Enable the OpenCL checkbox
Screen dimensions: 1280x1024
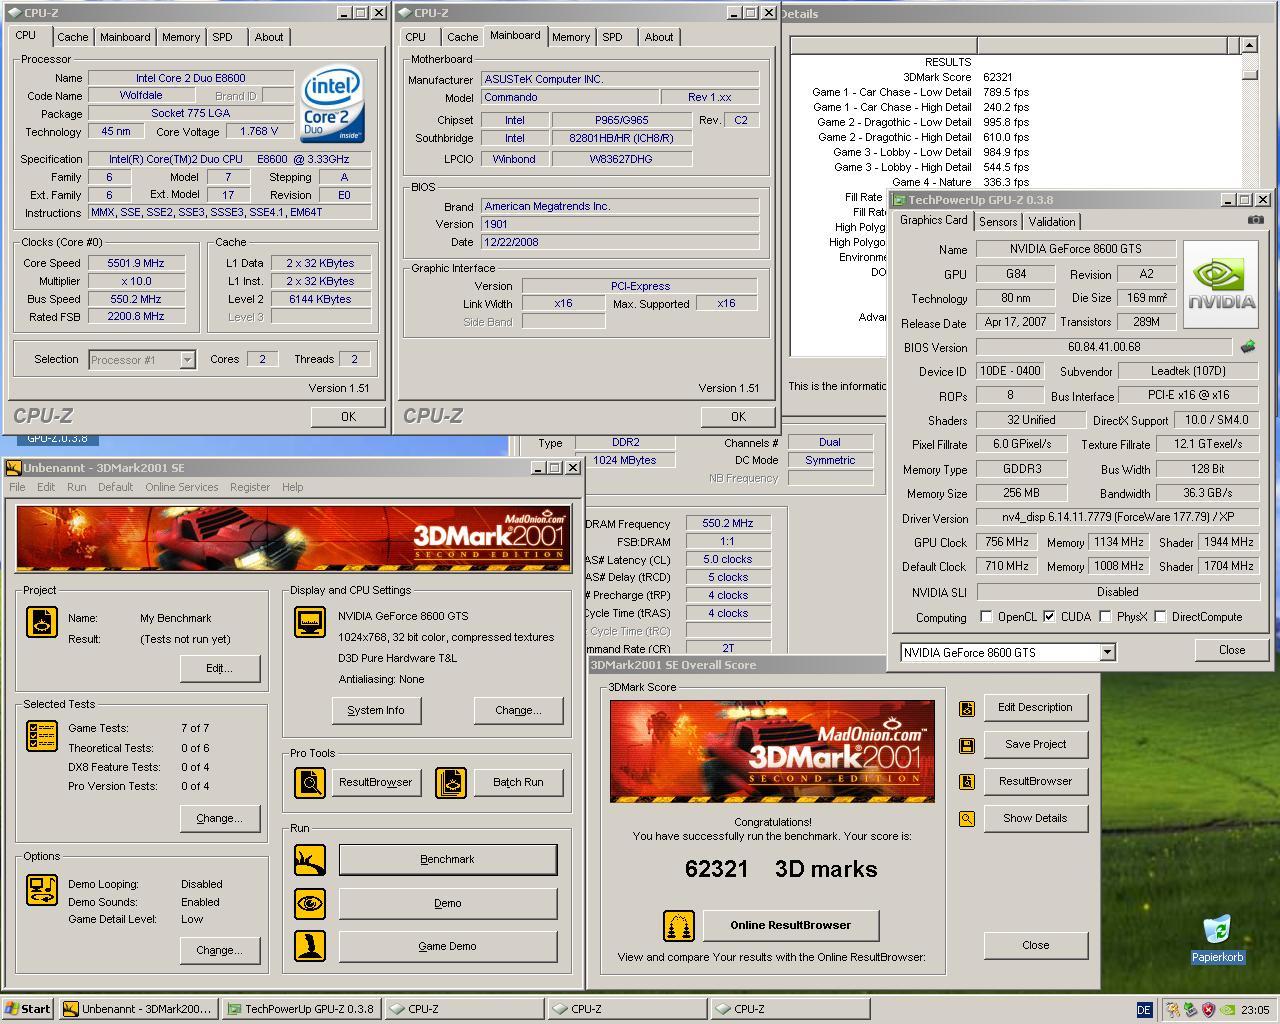[986, 617]
